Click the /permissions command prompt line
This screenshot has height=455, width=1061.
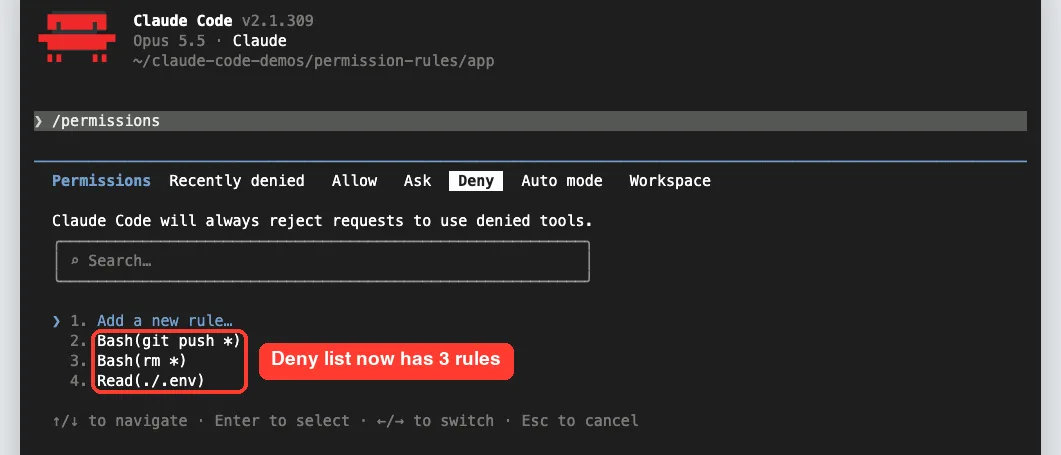[x=530, y=121]
